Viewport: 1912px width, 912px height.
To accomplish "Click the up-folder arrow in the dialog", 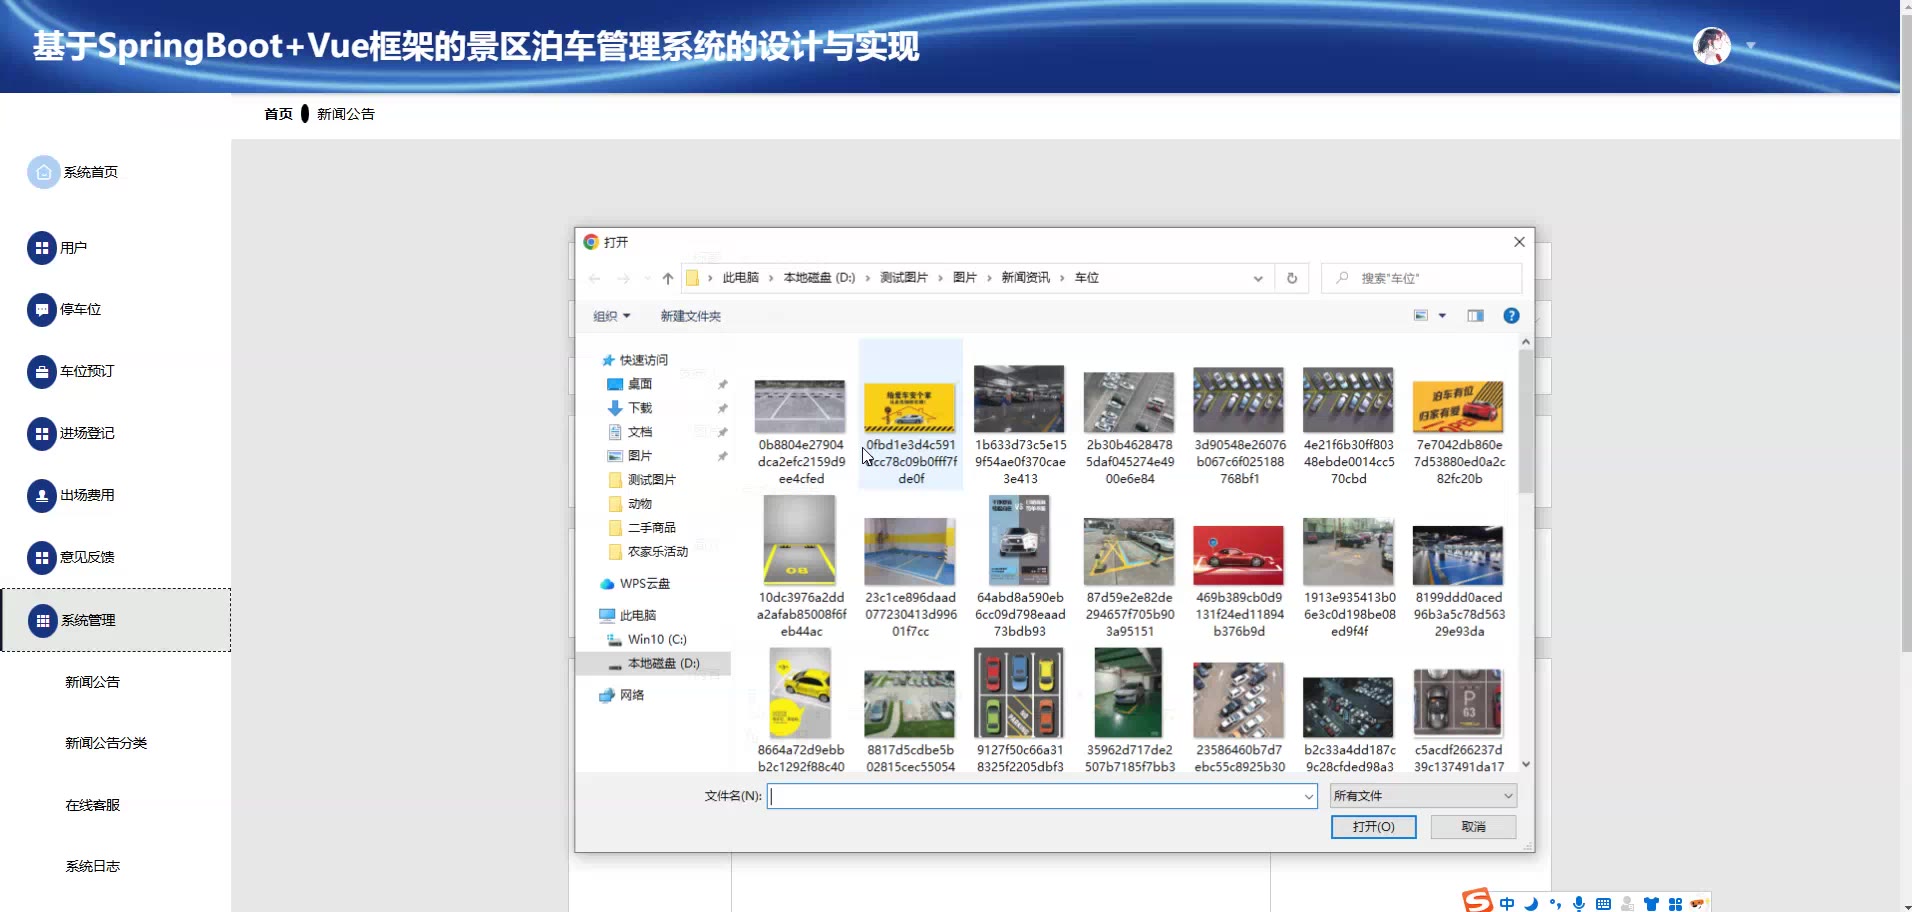I will coord(668,279).
